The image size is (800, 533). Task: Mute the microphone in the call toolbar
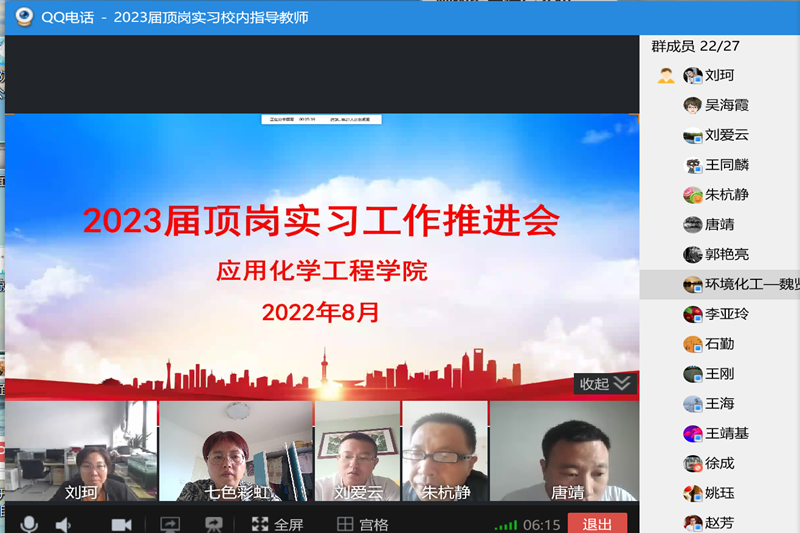coord(29,524)
